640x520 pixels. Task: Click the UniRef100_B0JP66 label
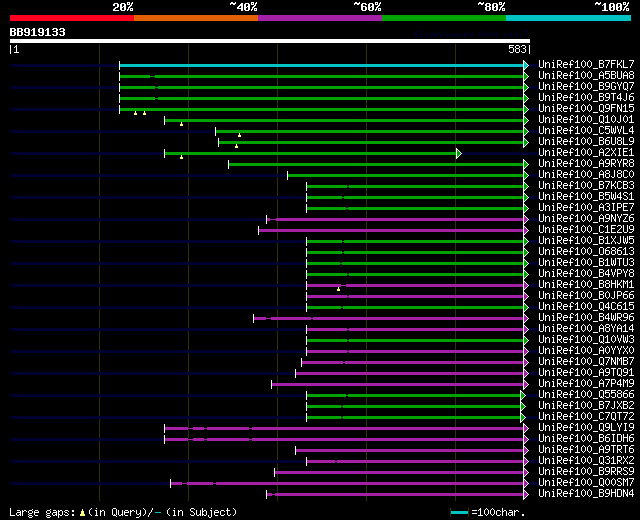coord(586,296)
